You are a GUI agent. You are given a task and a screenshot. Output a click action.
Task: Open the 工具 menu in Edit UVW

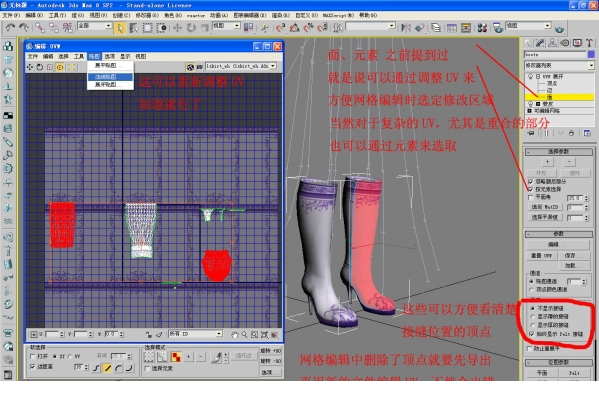point(79,57)
